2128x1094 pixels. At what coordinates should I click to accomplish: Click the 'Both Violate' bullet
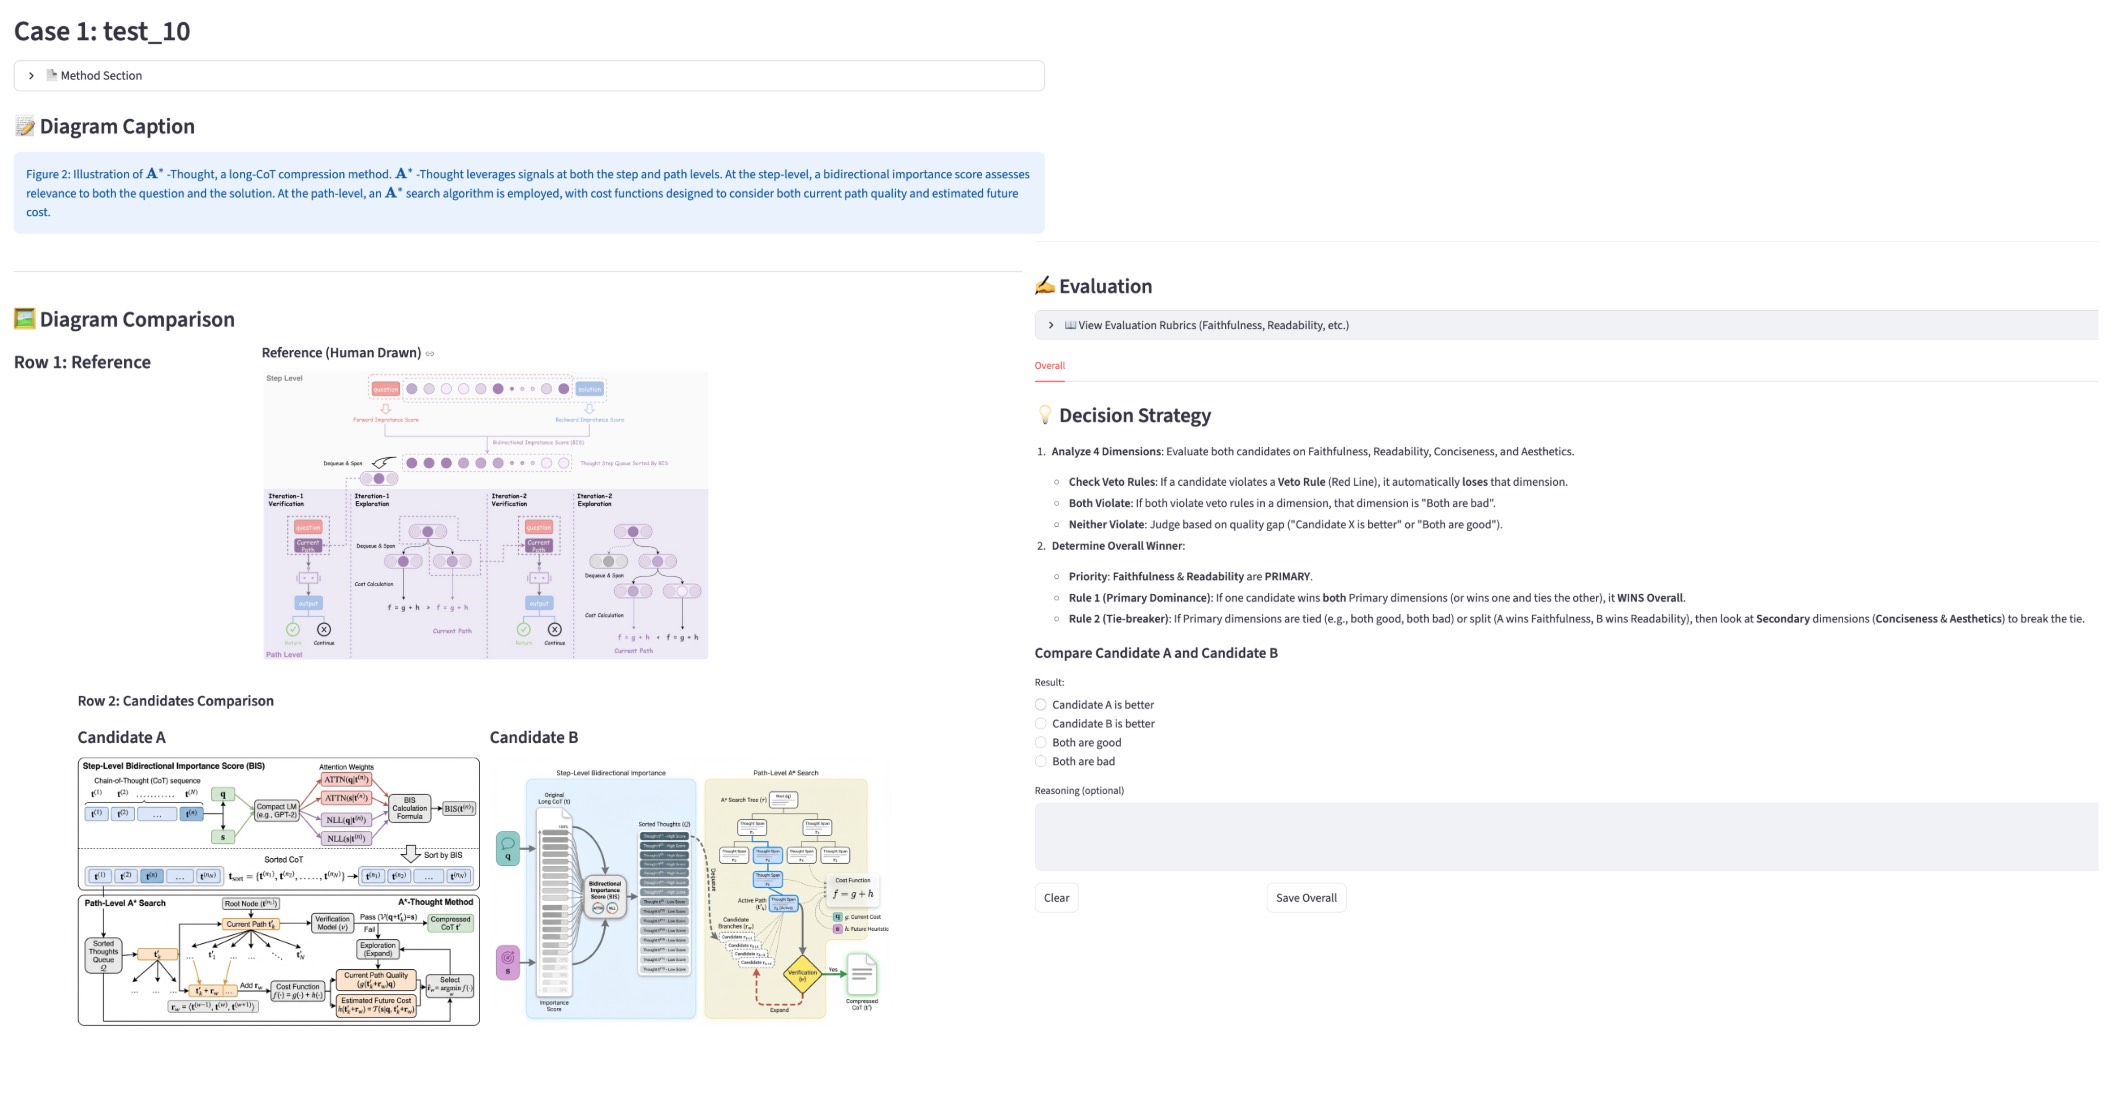[1282, 503]
